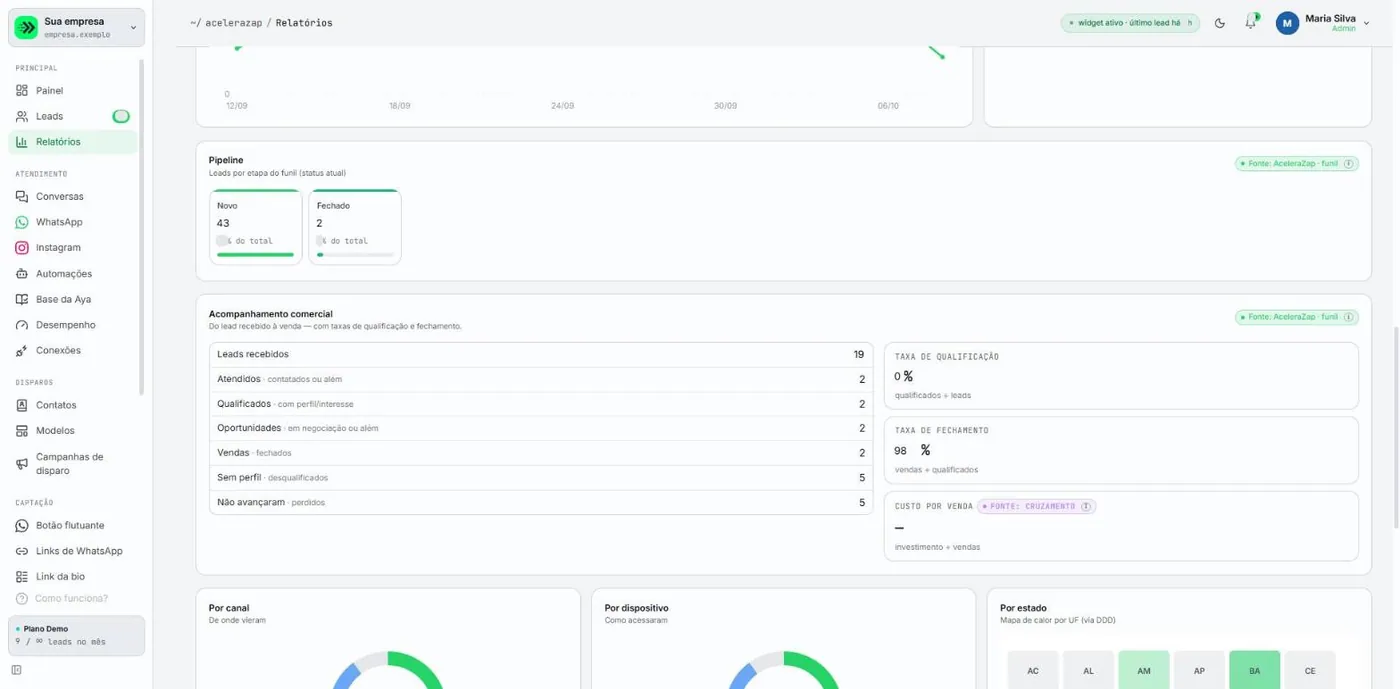Click the Não avançaram row
Screen dimensions: 1400x689
(541, 502)
